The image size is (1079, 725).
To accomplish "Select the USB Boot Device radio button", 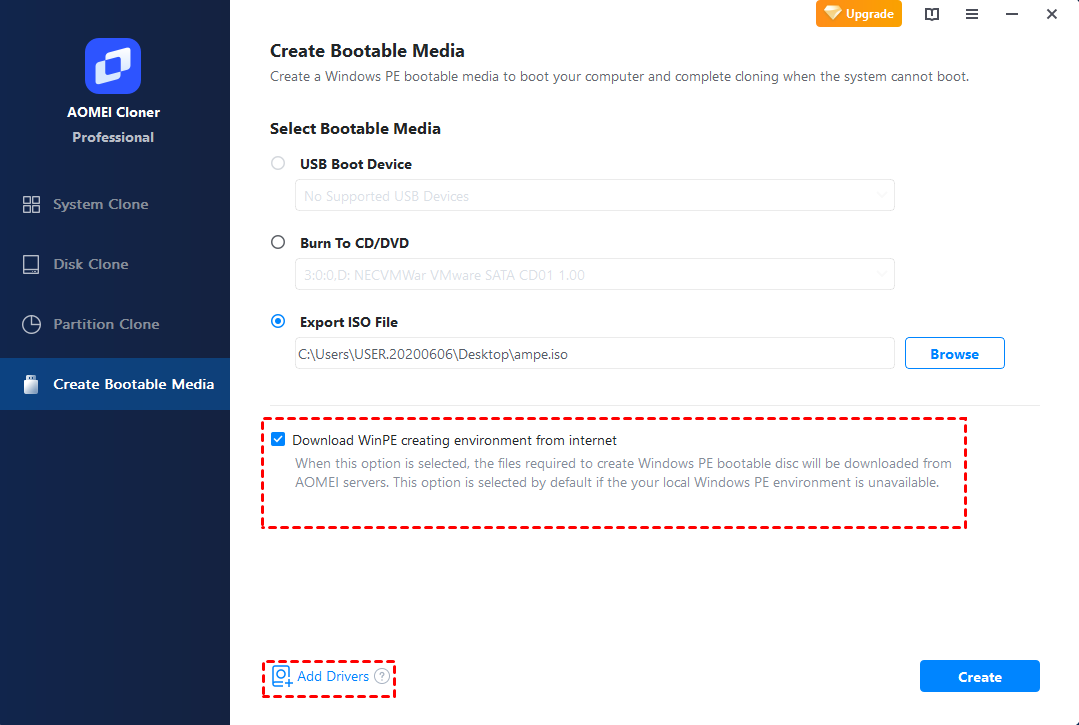I will pyautogui.click(x=278, y=163).
